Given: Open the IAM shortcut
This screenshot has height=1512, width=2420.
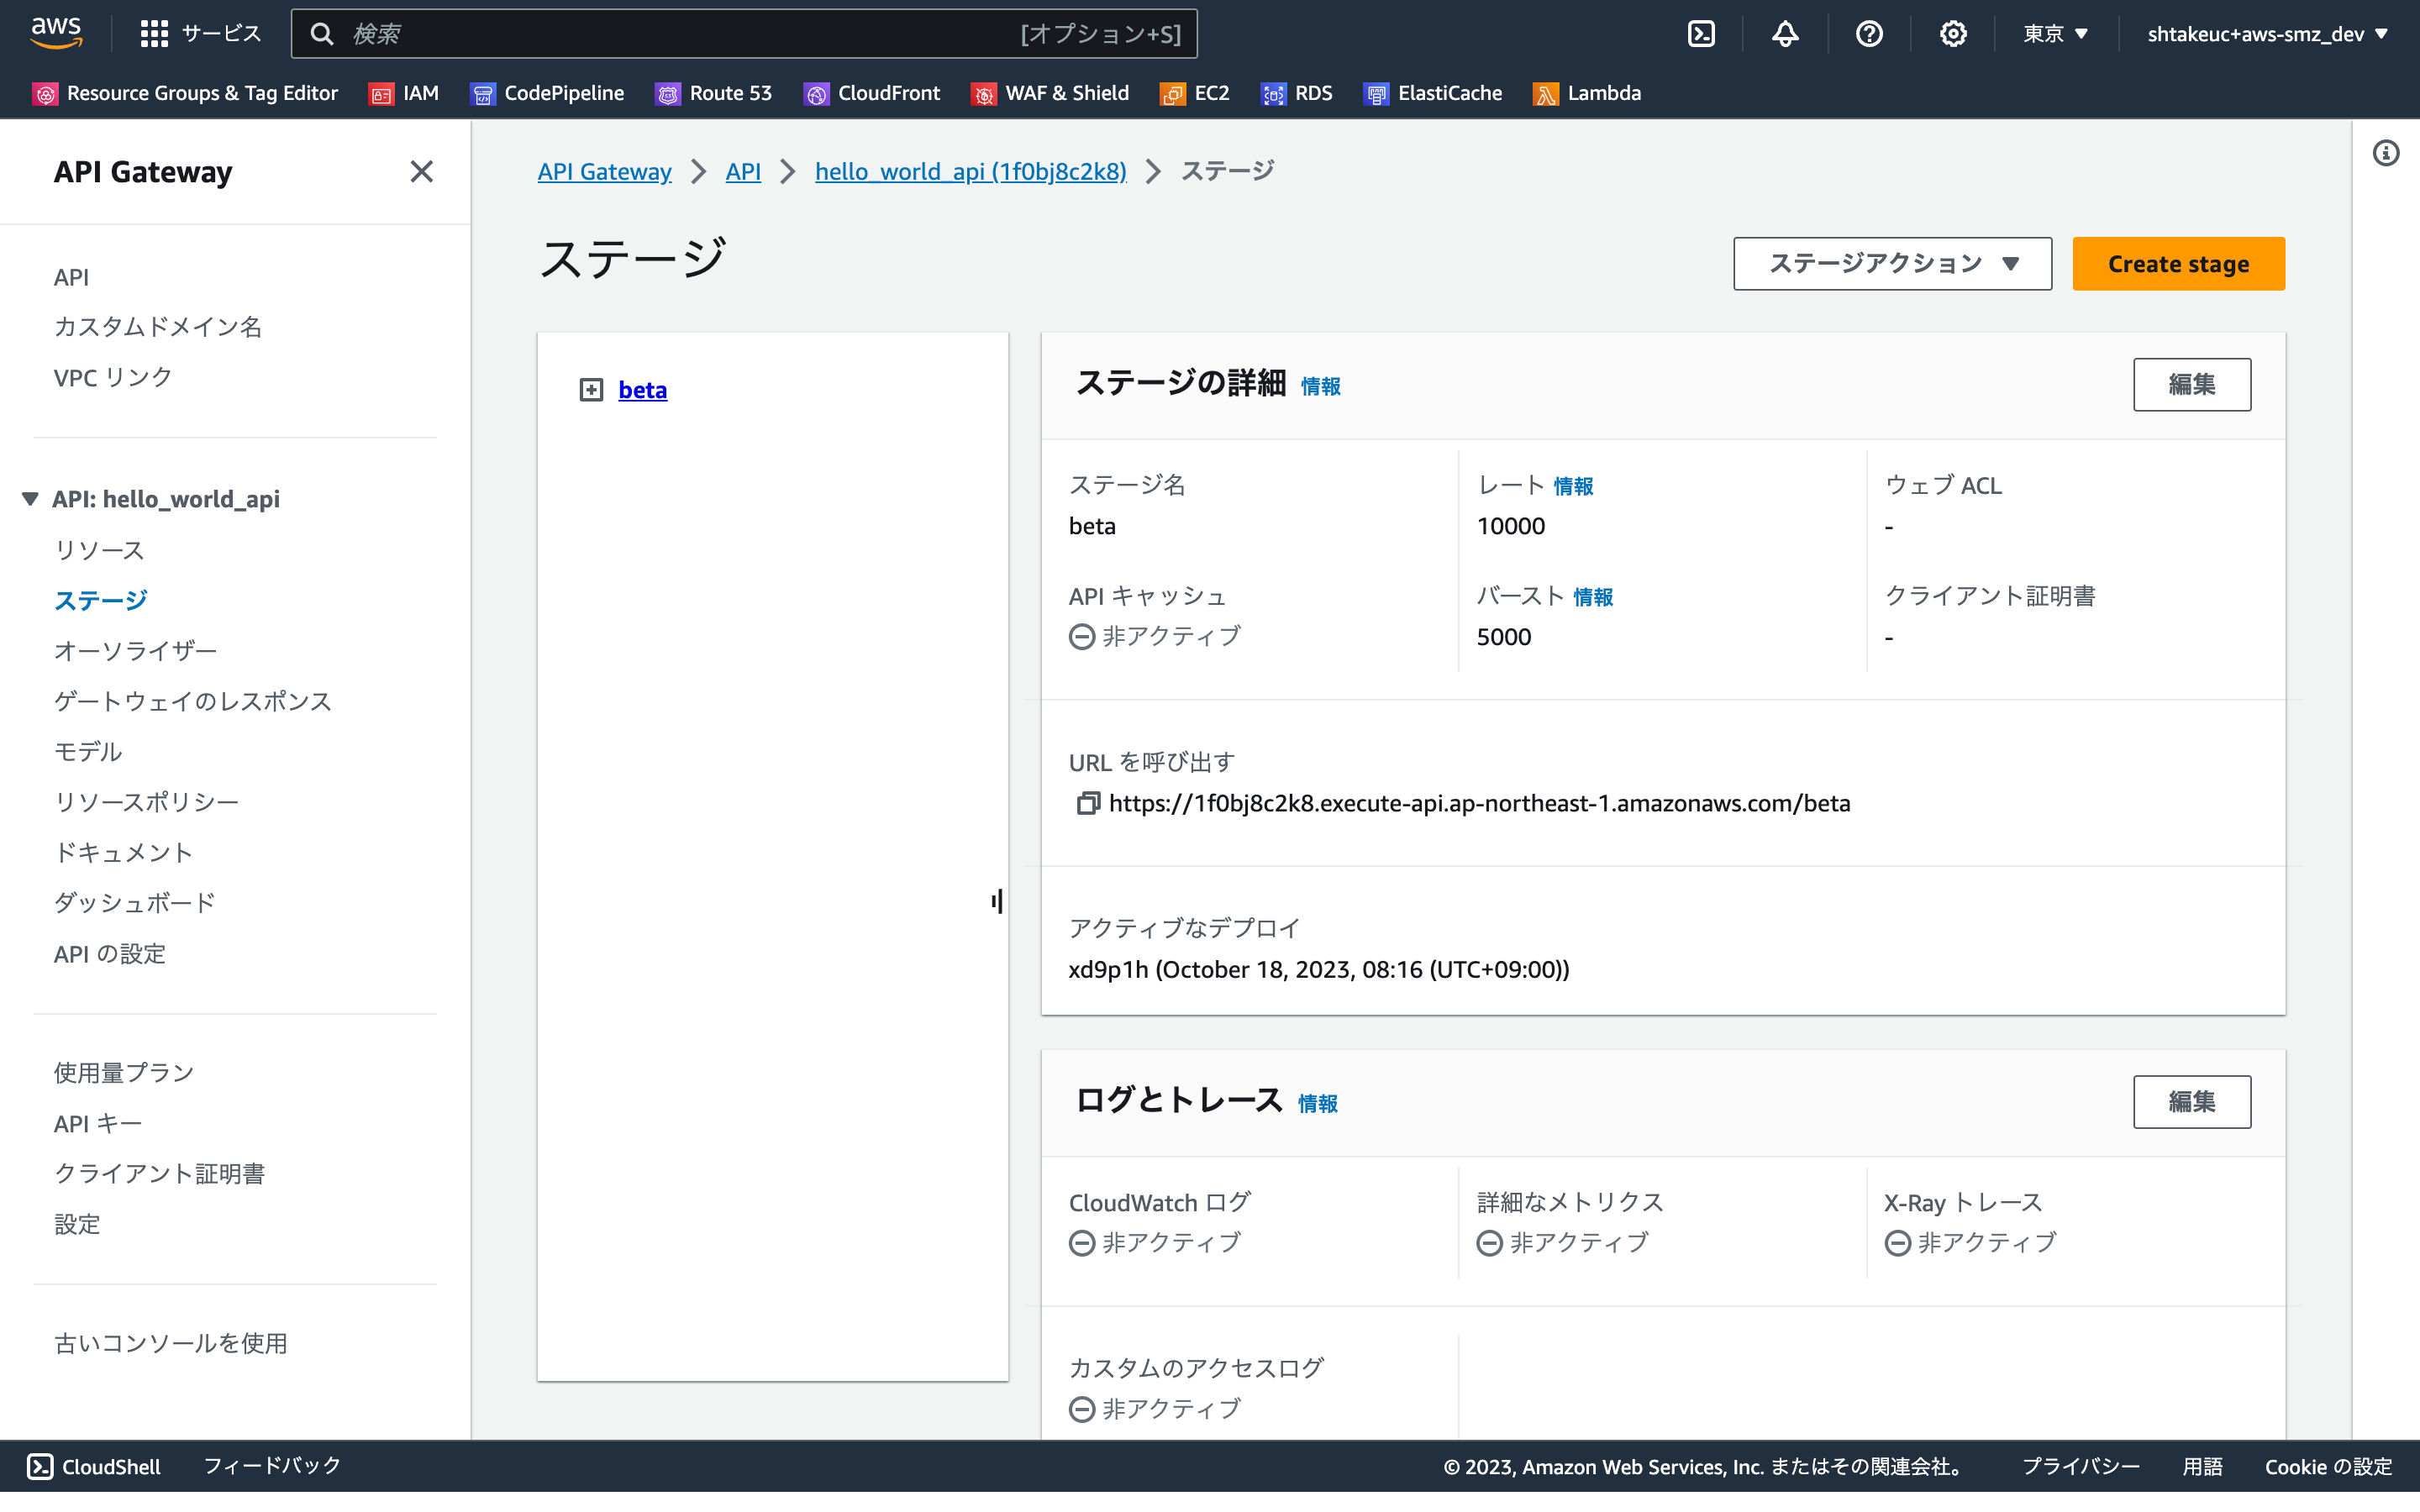Looking at the screenshot, I should pos(405,93).
